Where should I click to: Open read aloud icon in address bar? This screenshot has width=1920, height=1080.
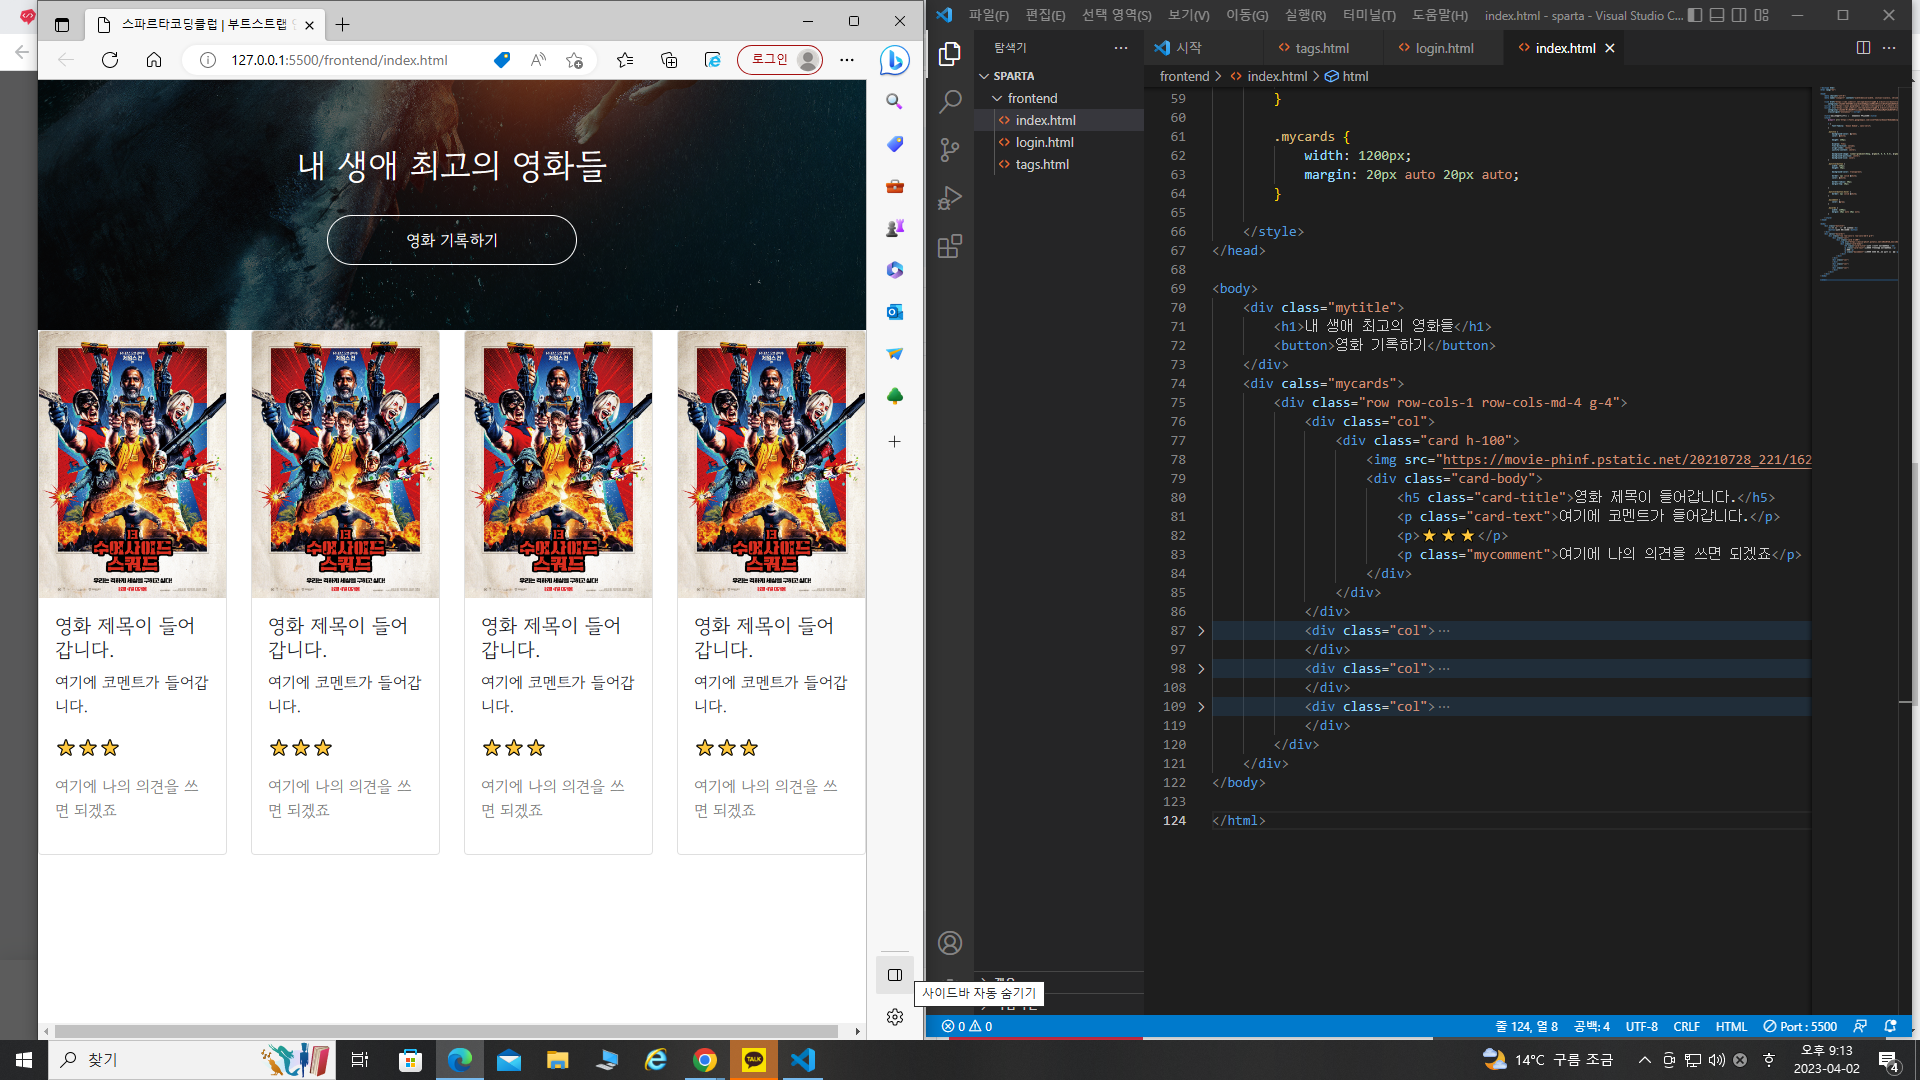point(538,60)
